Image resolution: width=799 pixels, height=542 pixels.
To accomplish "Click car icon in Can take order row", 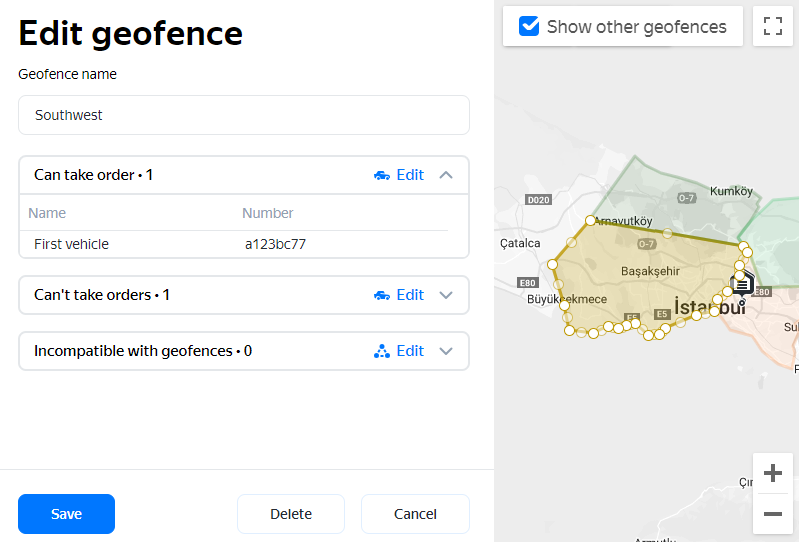I will [x=382, y=175].
